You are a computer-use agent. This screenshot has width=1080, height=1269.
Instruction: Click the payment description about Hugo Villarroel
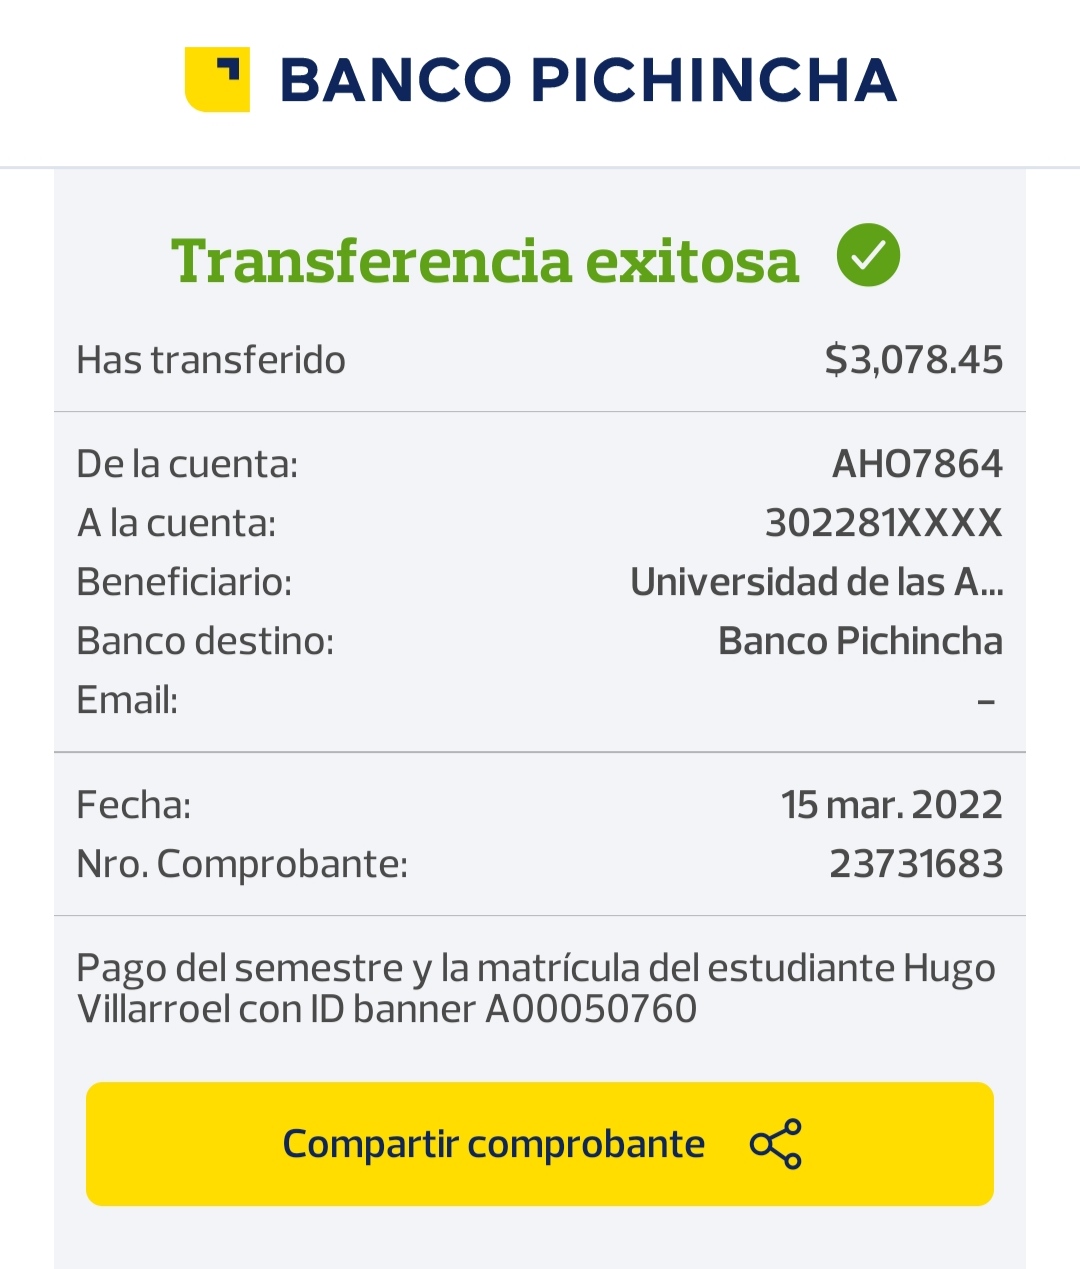[x=536, y=988]
